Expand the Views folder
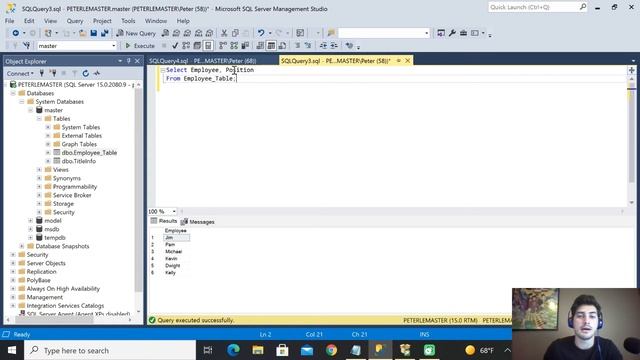The image size is (640, 360). (39, 170)
